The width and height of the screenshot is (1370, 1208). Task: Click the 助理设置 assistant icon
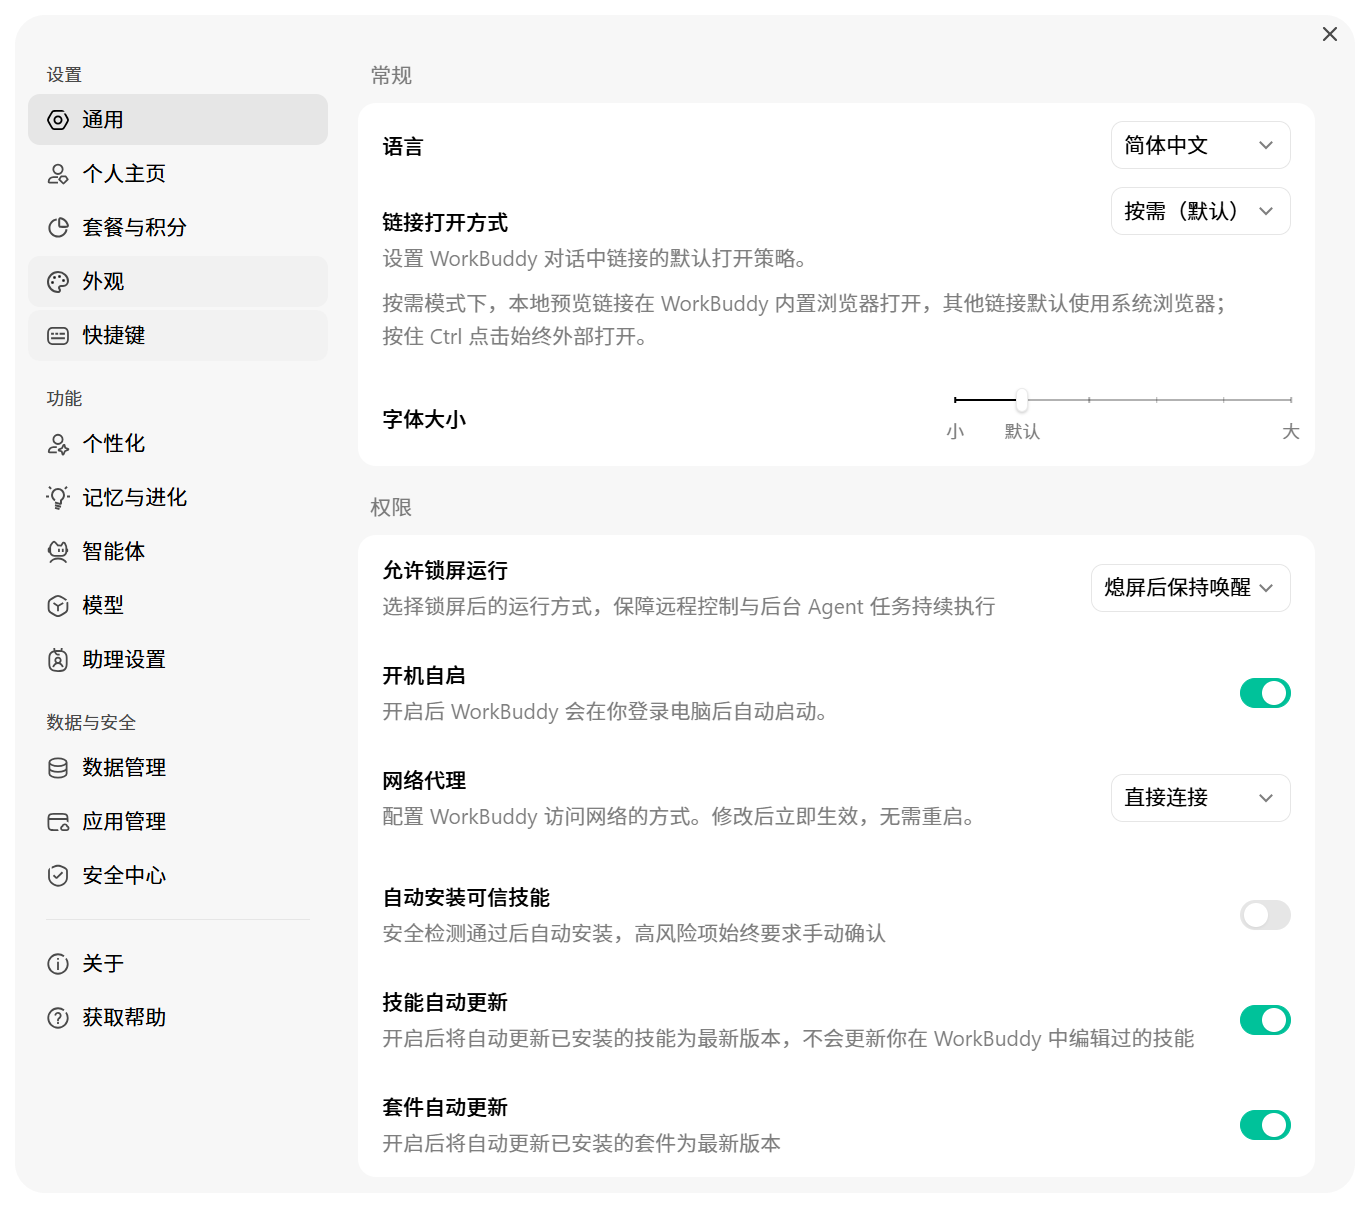click(x=58, y=660)
